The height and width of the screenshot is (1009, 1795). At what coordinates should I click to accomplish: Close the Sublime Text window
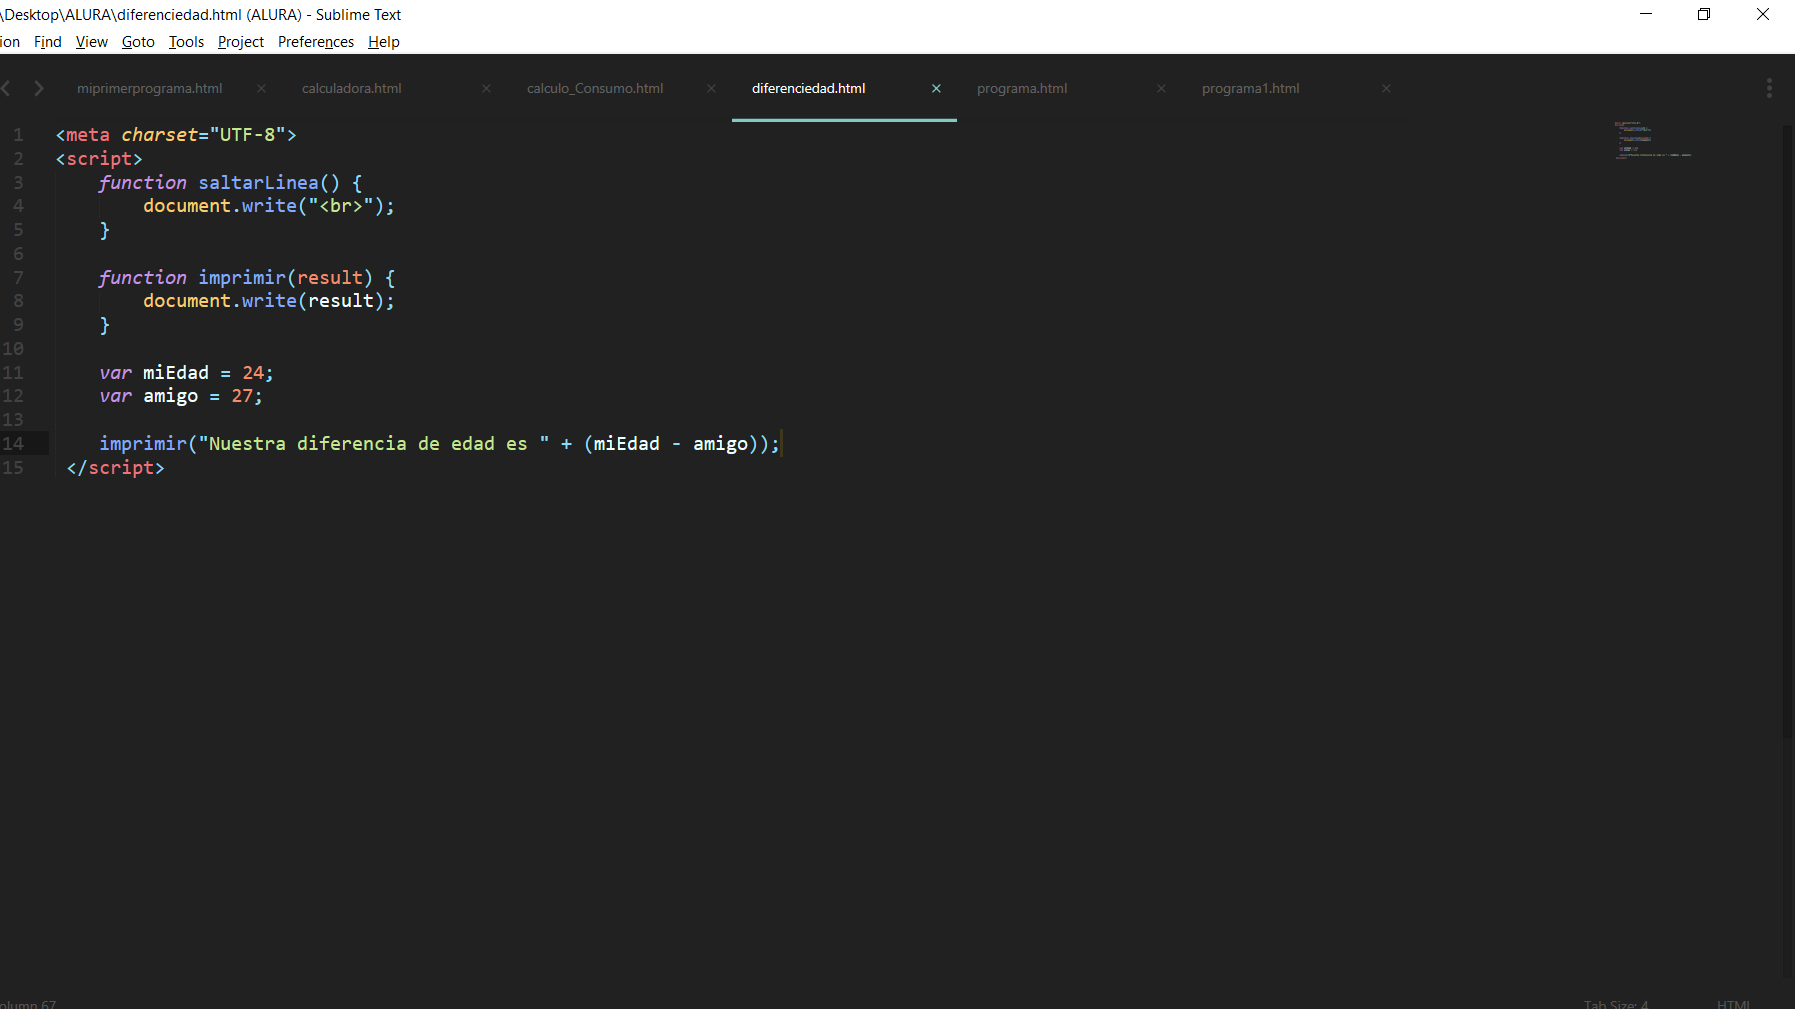[x=1763, y=14]
